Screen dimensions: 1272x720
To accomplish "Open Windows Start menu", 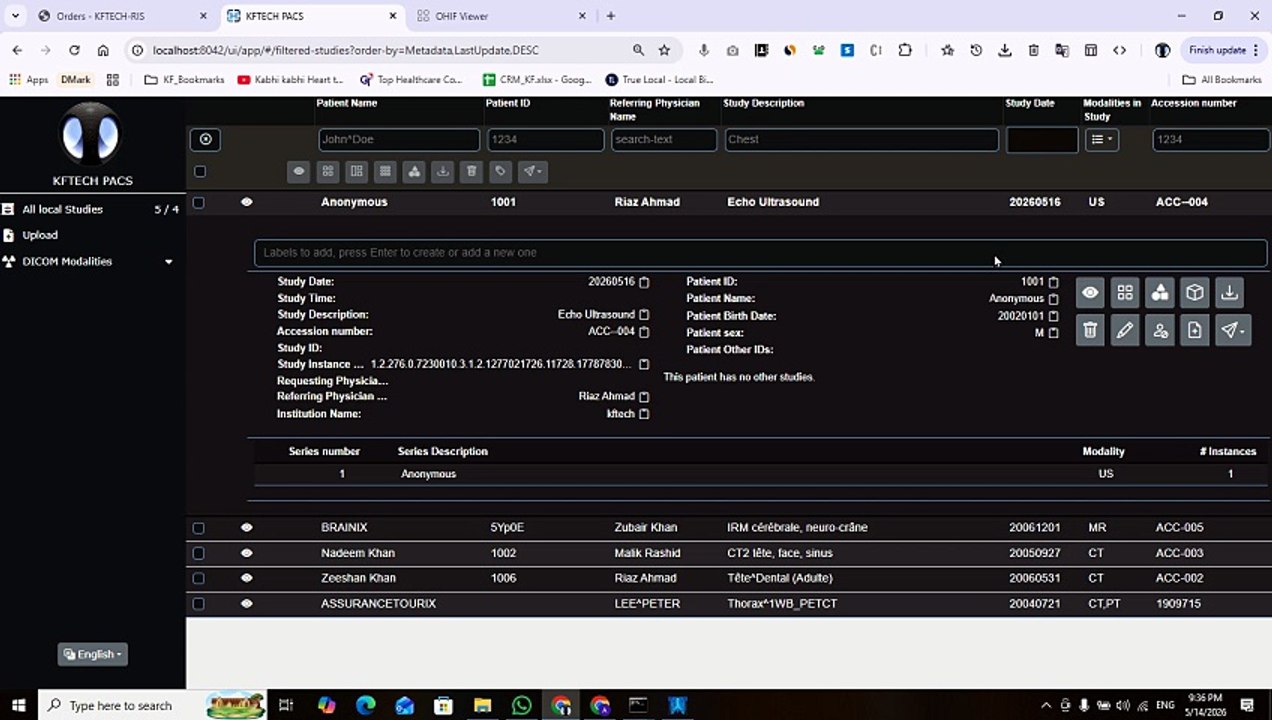I will (x=18, y=705).
